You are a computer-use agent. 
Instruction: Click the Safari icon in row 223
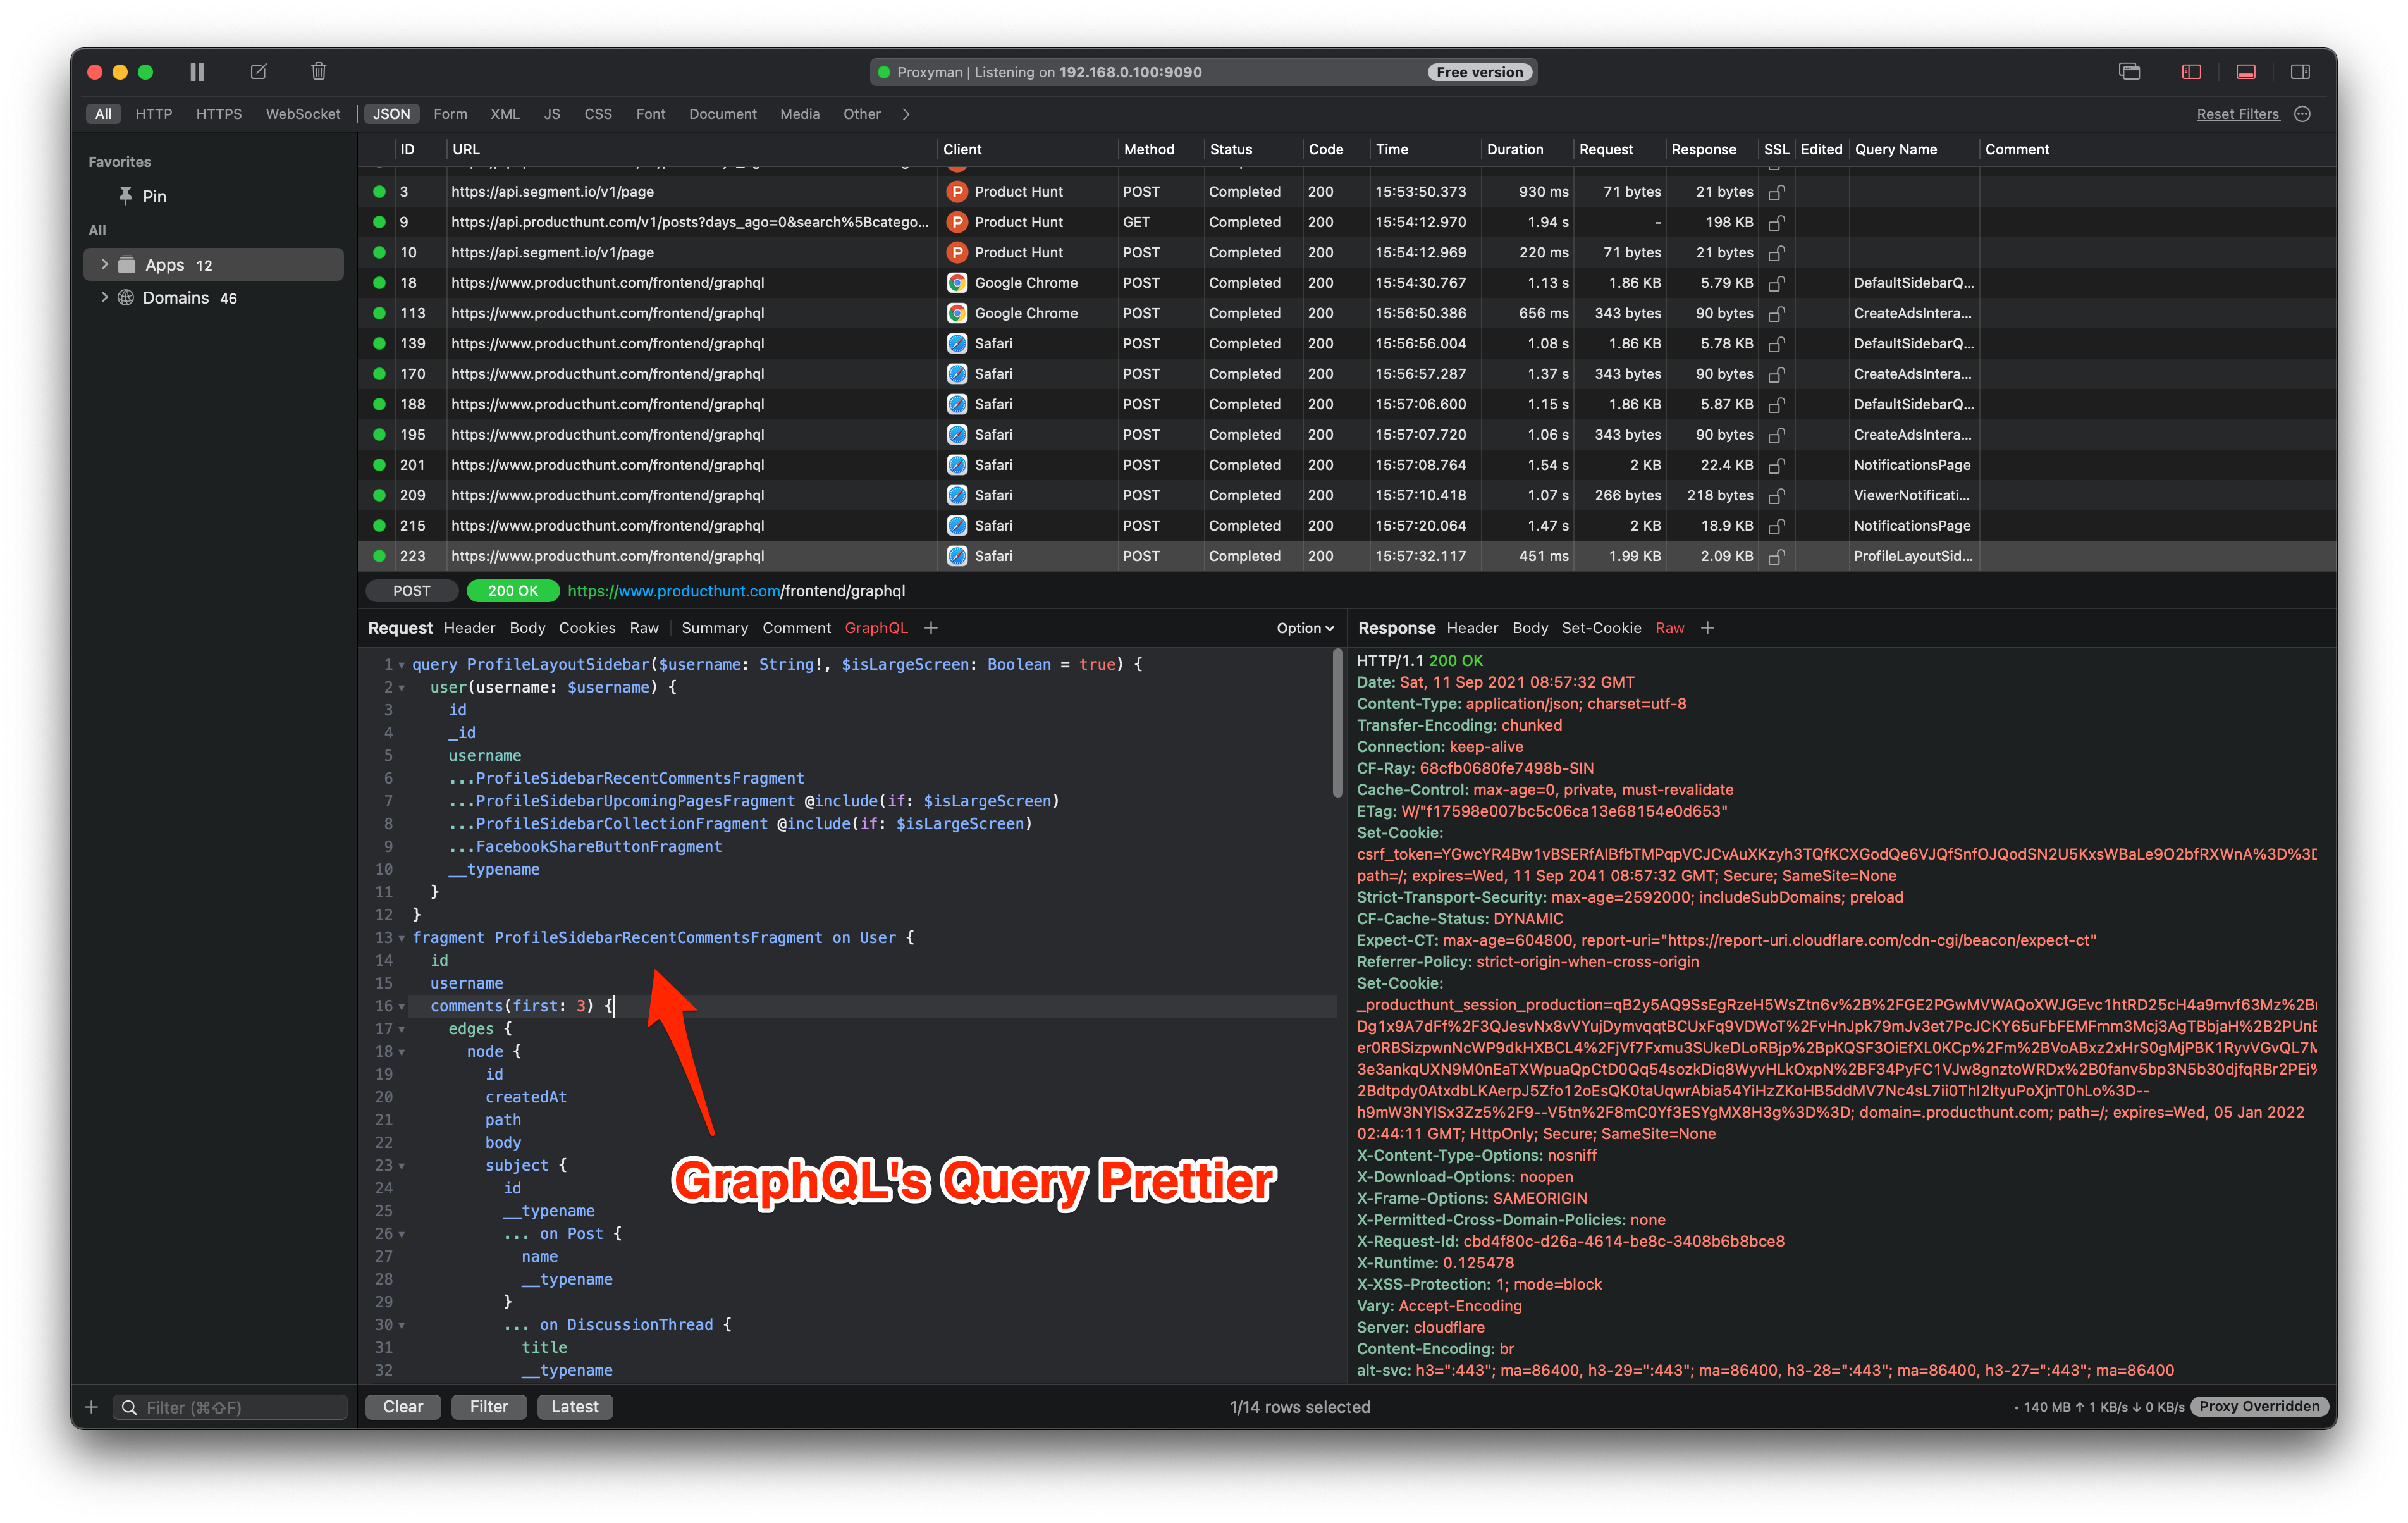957,556
